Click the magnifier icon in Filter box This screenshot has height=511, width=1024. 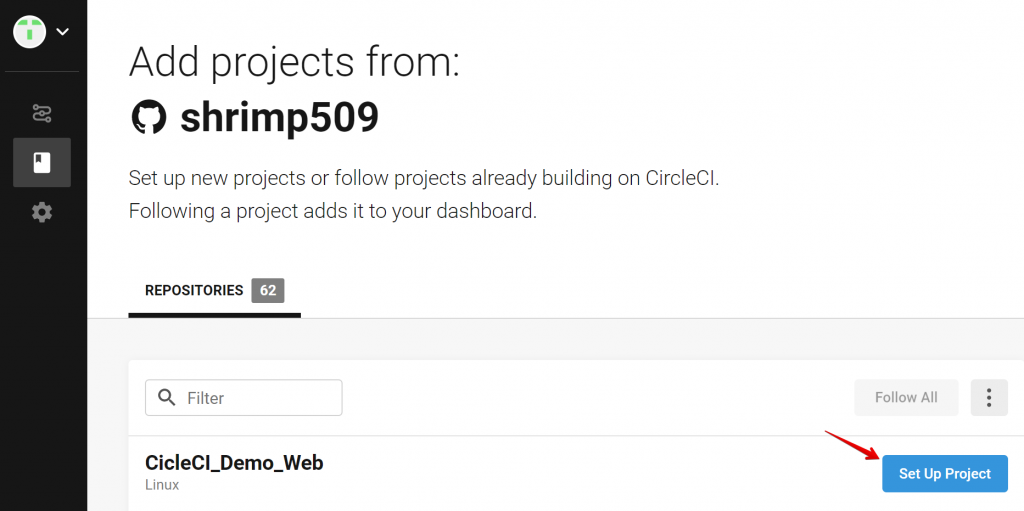tap(167, 397)
